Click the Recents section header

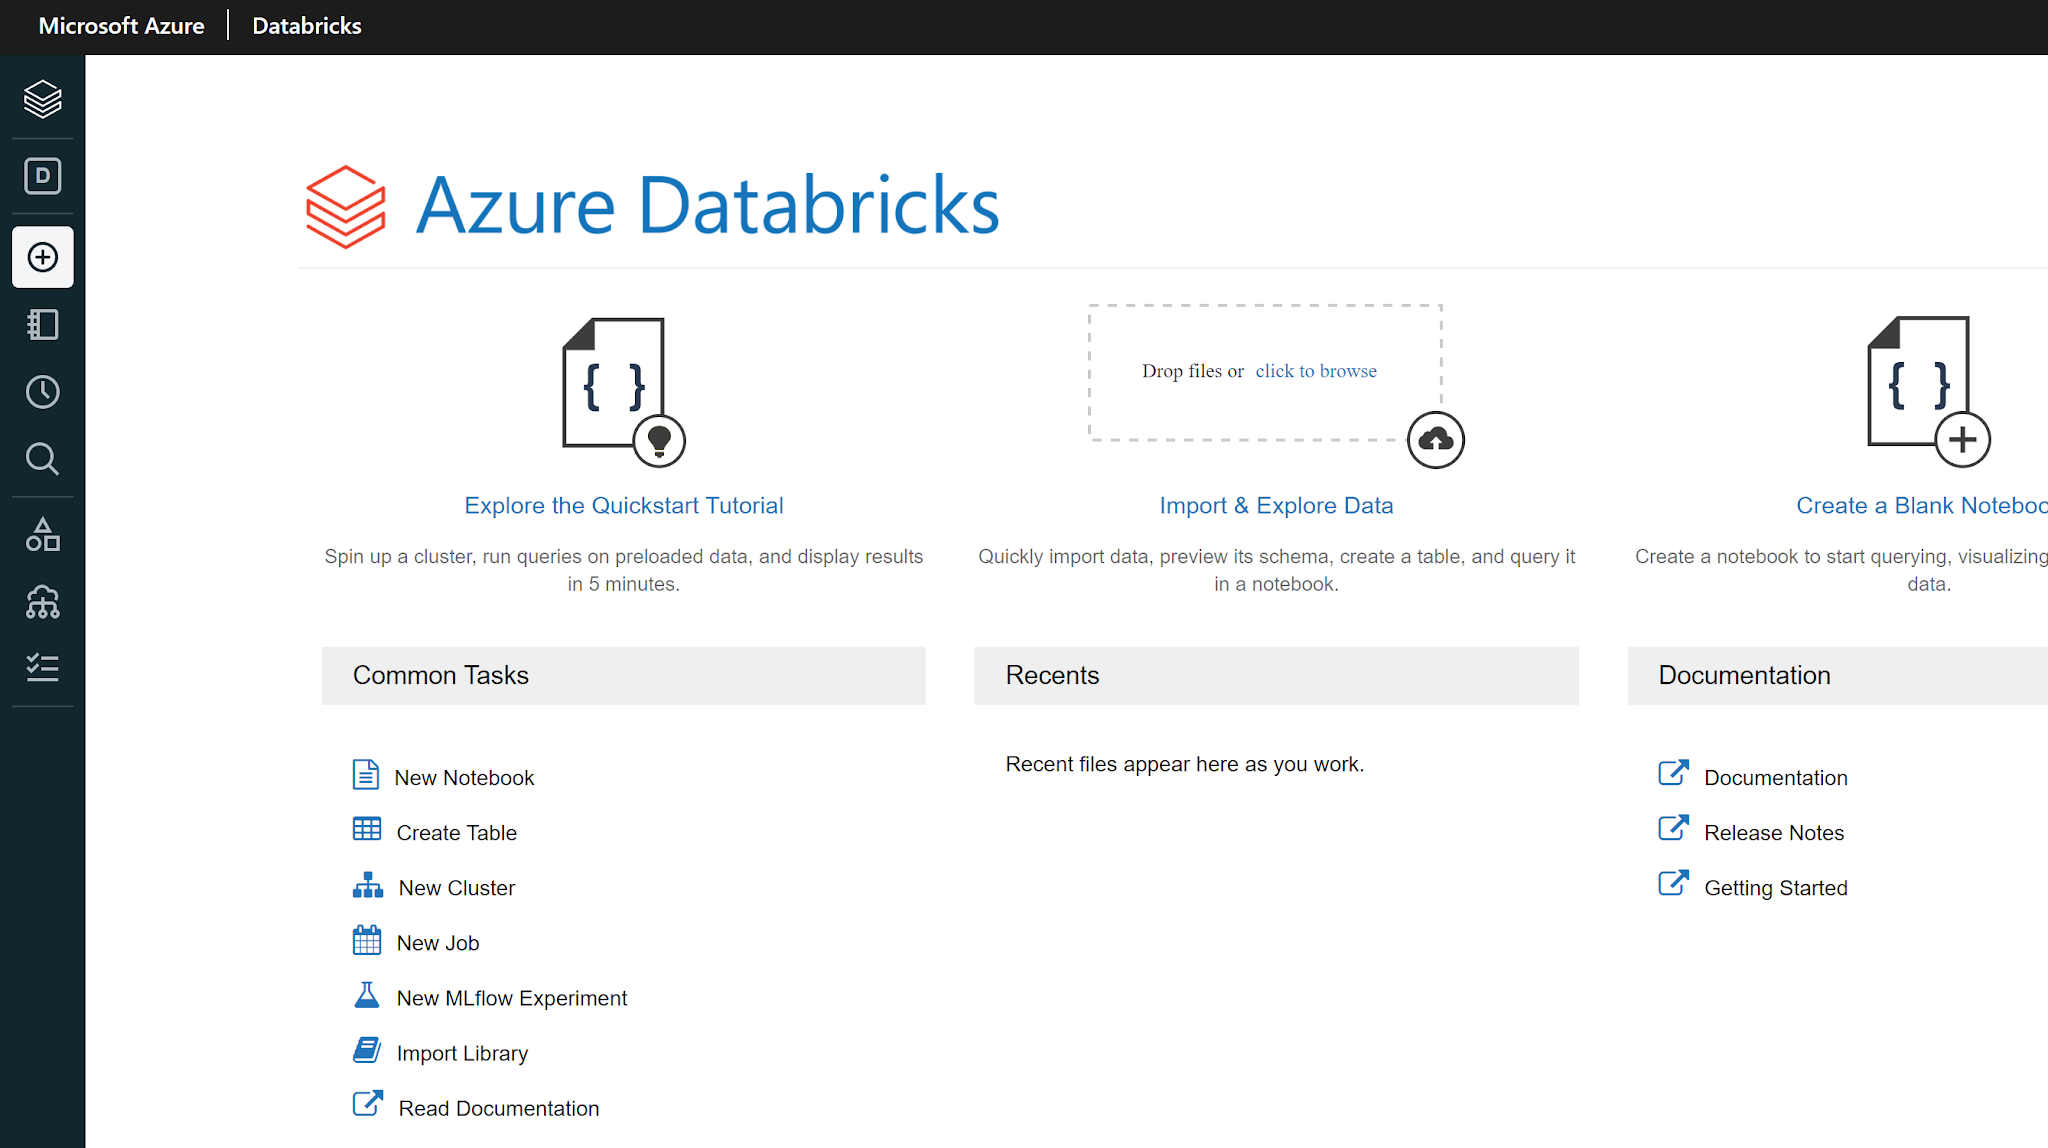click(x=1276, y=676)
